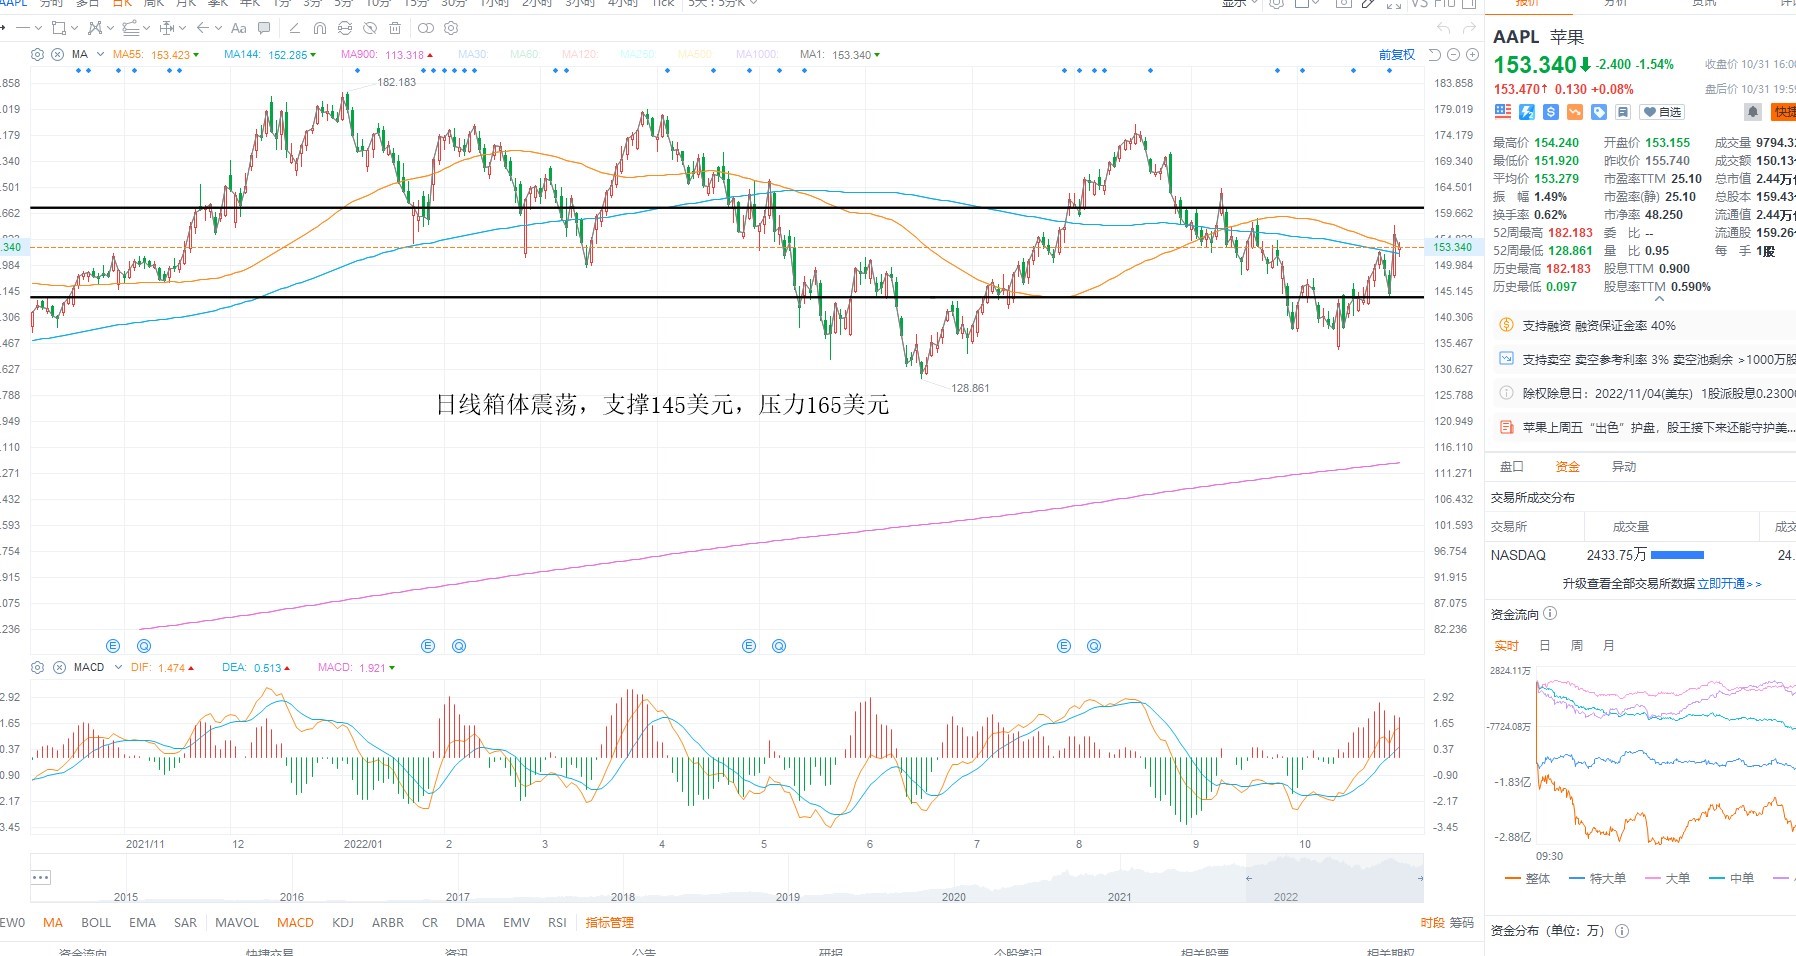
Task: Toggle the faded MA1000 moving average line
Action: (x=756, y=55)
